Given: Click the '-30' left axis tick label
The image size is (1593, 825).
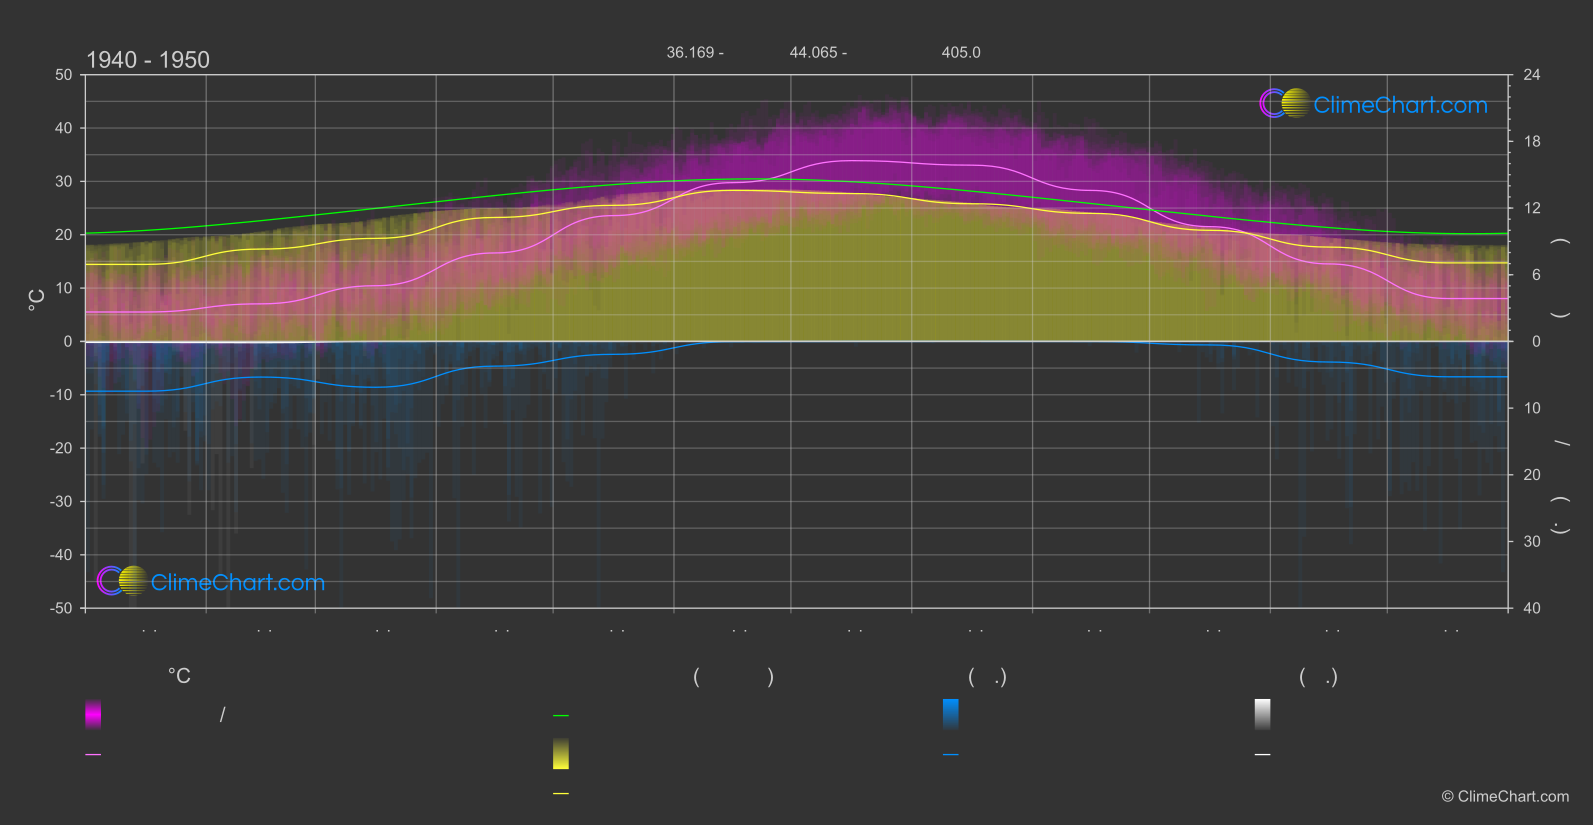Looking at the screenshot, I should coord(61,501).
